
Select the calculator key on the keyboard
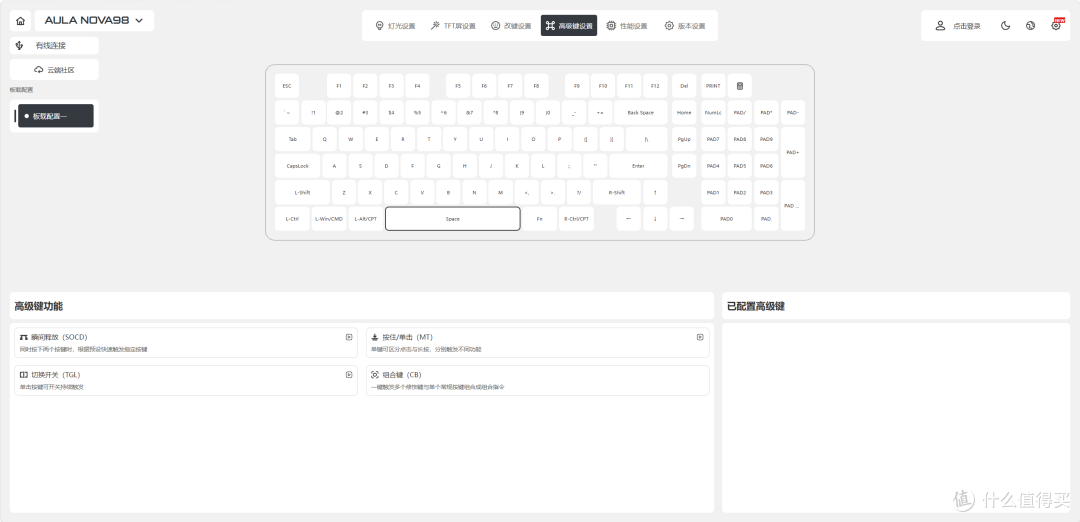(x=740, y=86)
